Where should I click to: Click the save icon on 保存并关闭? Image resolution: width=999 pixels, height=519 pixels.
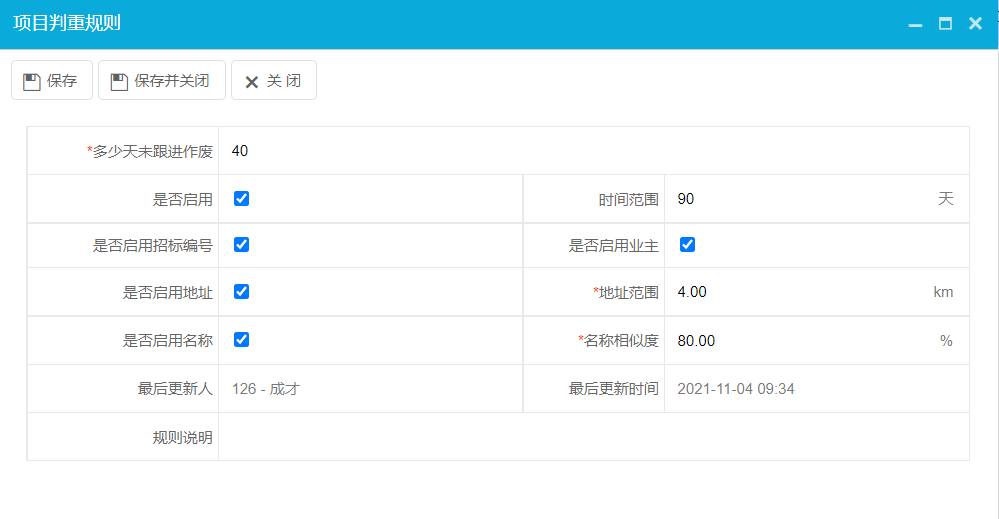click(119, 81)
